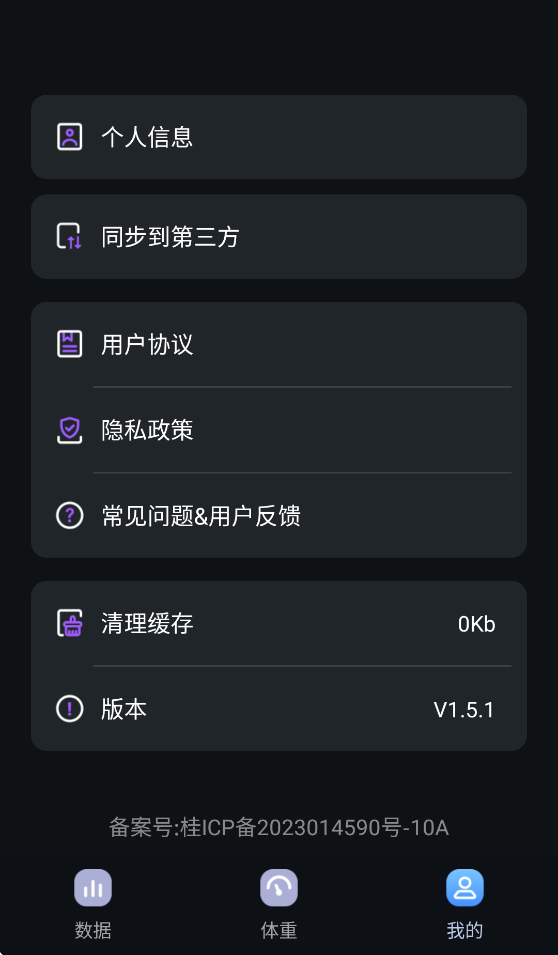Tap the question mark icon for 常见问题
Screen dimensions: 558x955
(69, 516)
